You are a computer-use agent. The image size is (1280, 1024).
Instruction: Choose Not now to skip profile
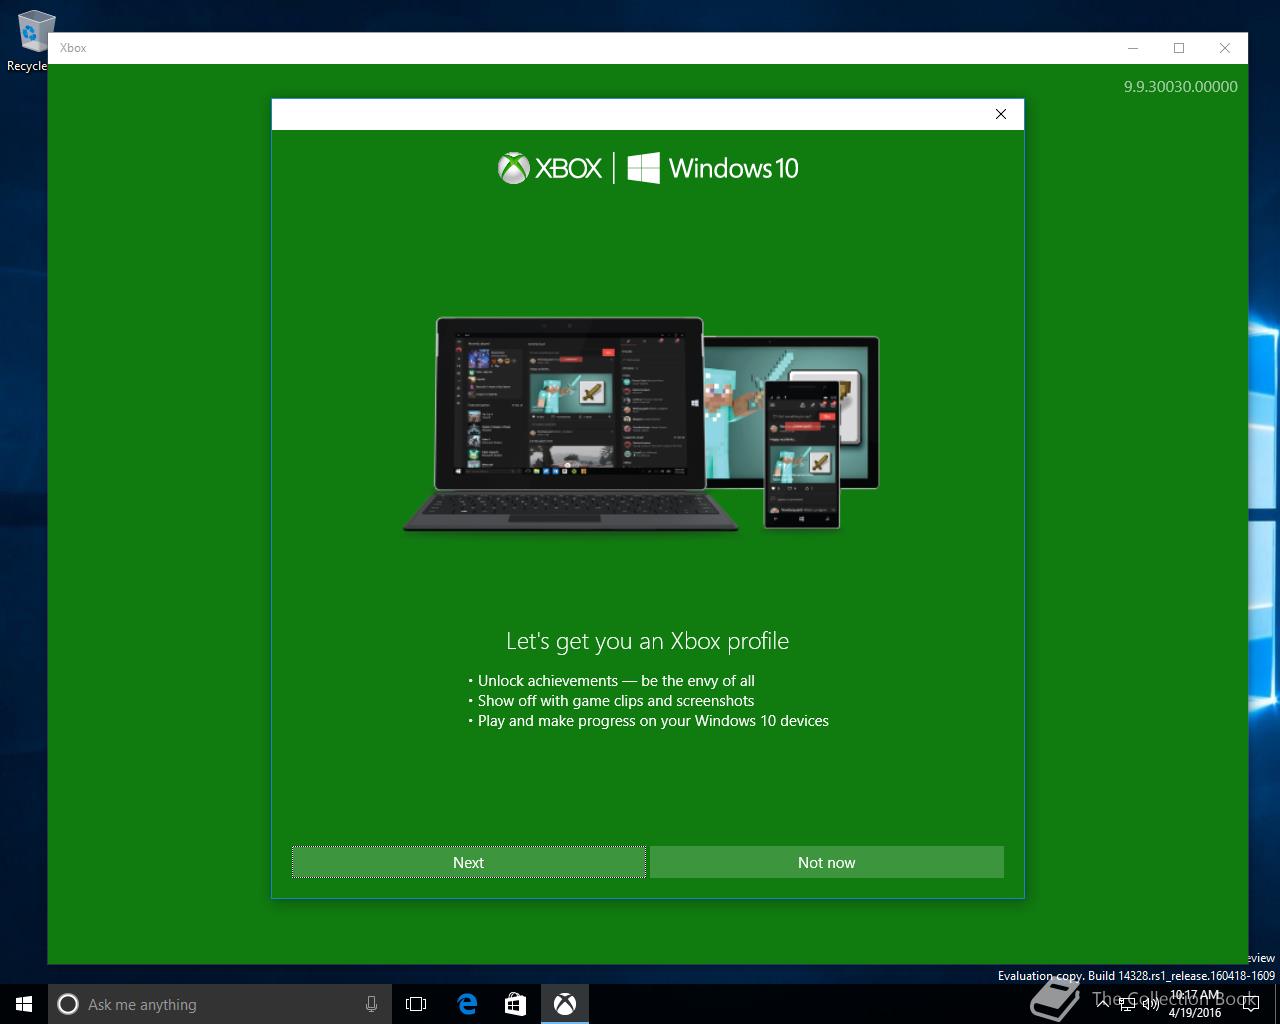[x=826, y=862]
